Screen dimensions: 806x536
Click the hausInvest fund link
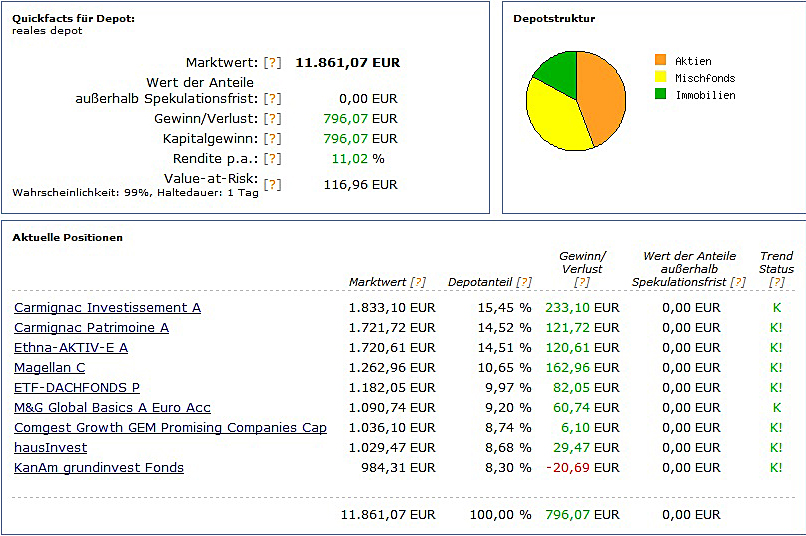pyautogui.click(x=50, y=448)
